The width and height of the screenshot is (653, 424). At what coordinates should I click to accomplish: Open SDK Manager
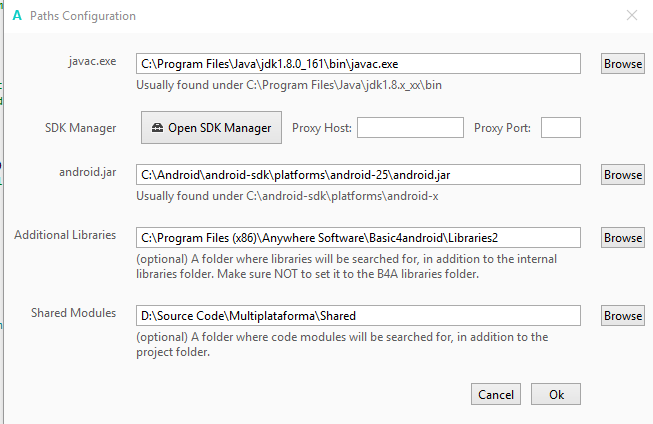pyautogui.click(x=211, y=128)
